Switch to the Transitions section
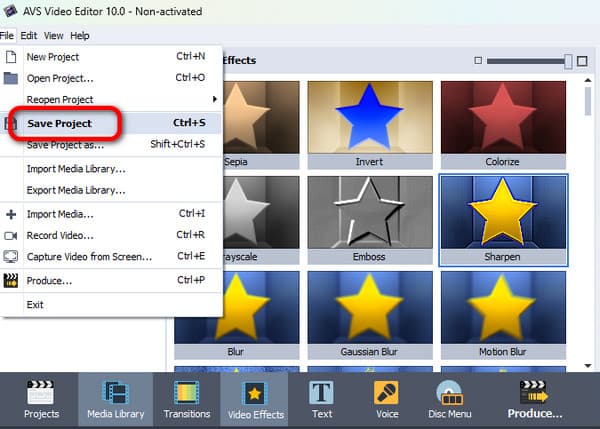Screen dimensions: 600x429 [187, 399]
